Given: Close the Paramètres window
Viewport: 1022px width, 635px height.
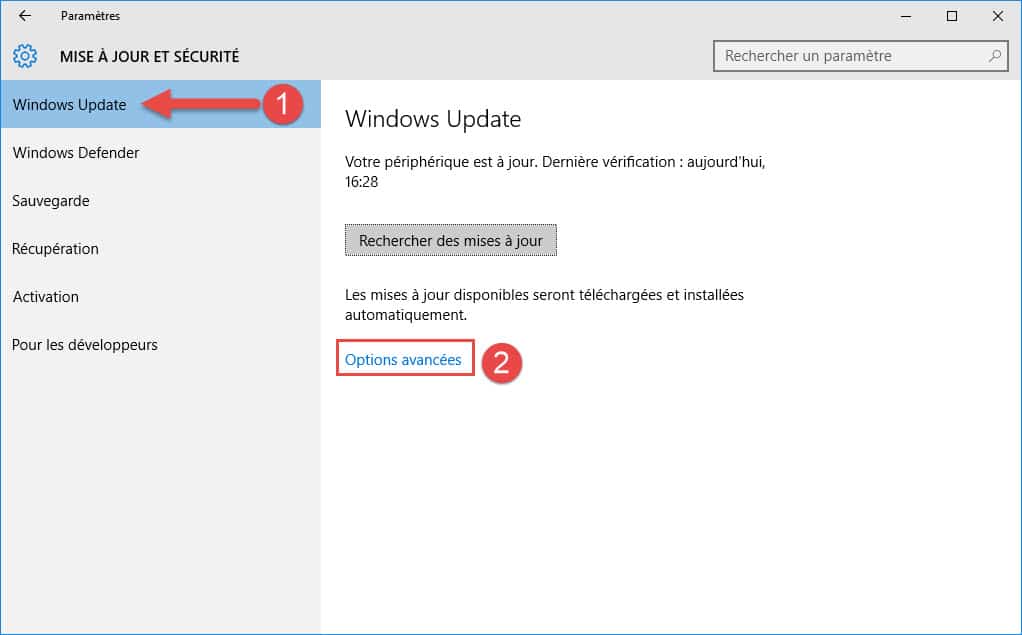Looking at the screenshot, I should pos(998,16).
